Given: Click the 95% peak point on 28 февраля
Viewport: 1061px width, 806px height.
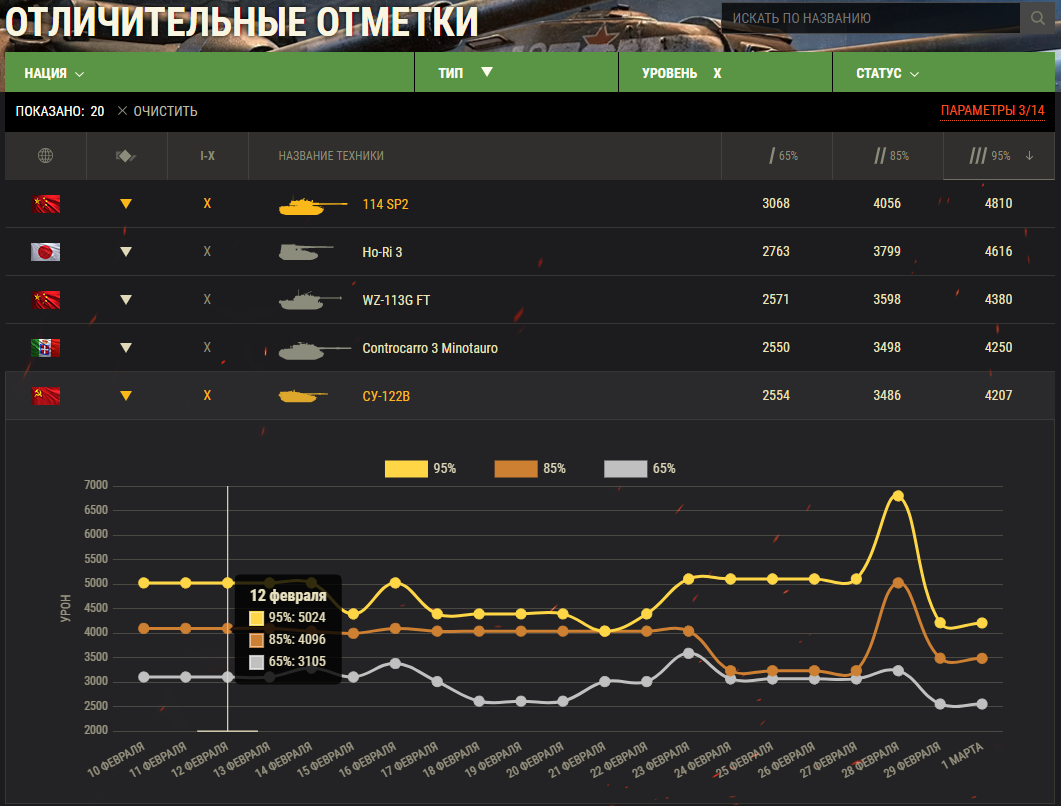Looking at the screenshot, I should pyautogui.click(x=898, y=495).
